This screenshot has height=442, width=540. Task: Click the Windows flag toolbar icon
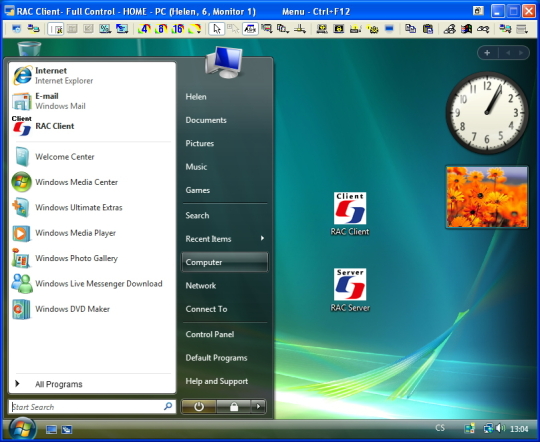[466, 29]
